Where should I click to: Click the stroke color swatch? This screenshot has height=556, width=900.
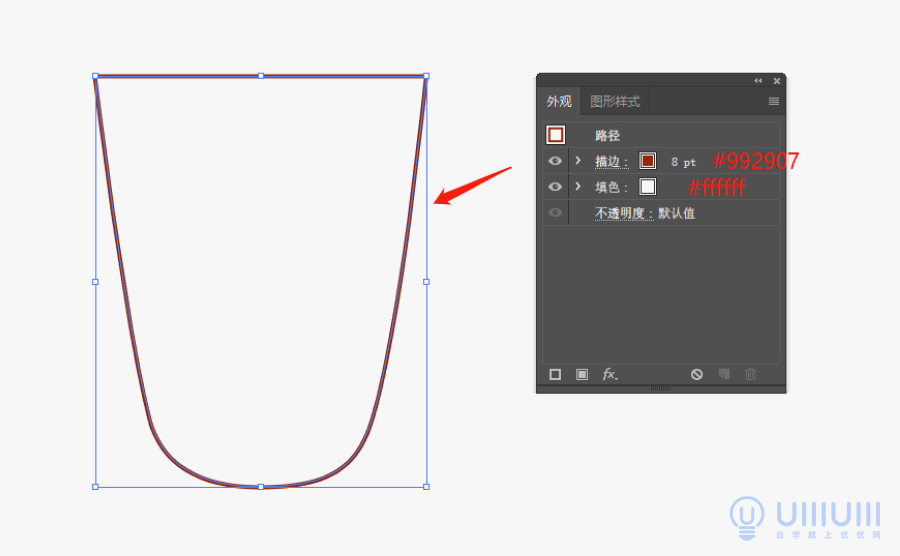(x=647, y=161)
